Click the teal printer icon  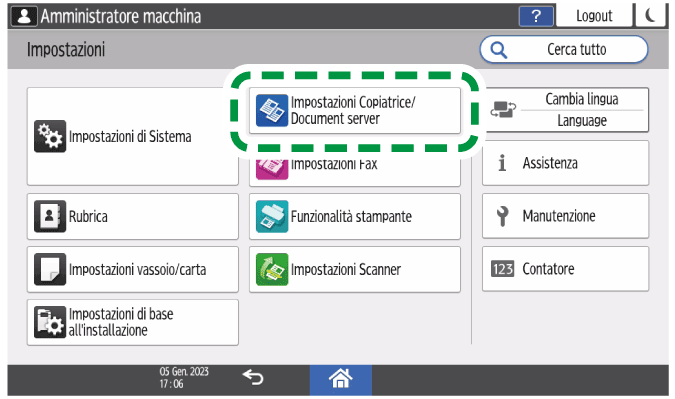point(272,217)
